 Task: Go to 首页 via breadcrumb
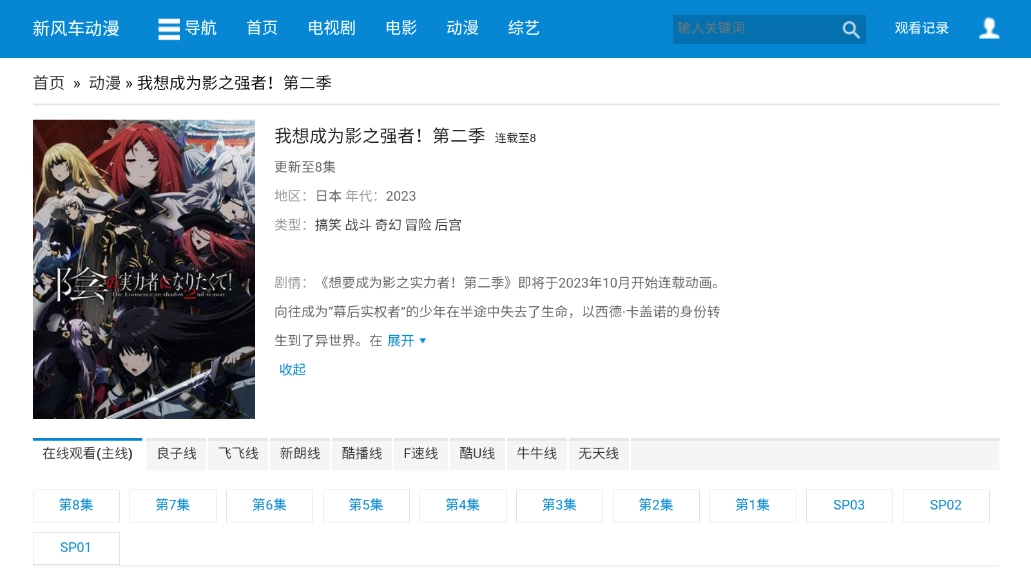[x=49, y=83]
